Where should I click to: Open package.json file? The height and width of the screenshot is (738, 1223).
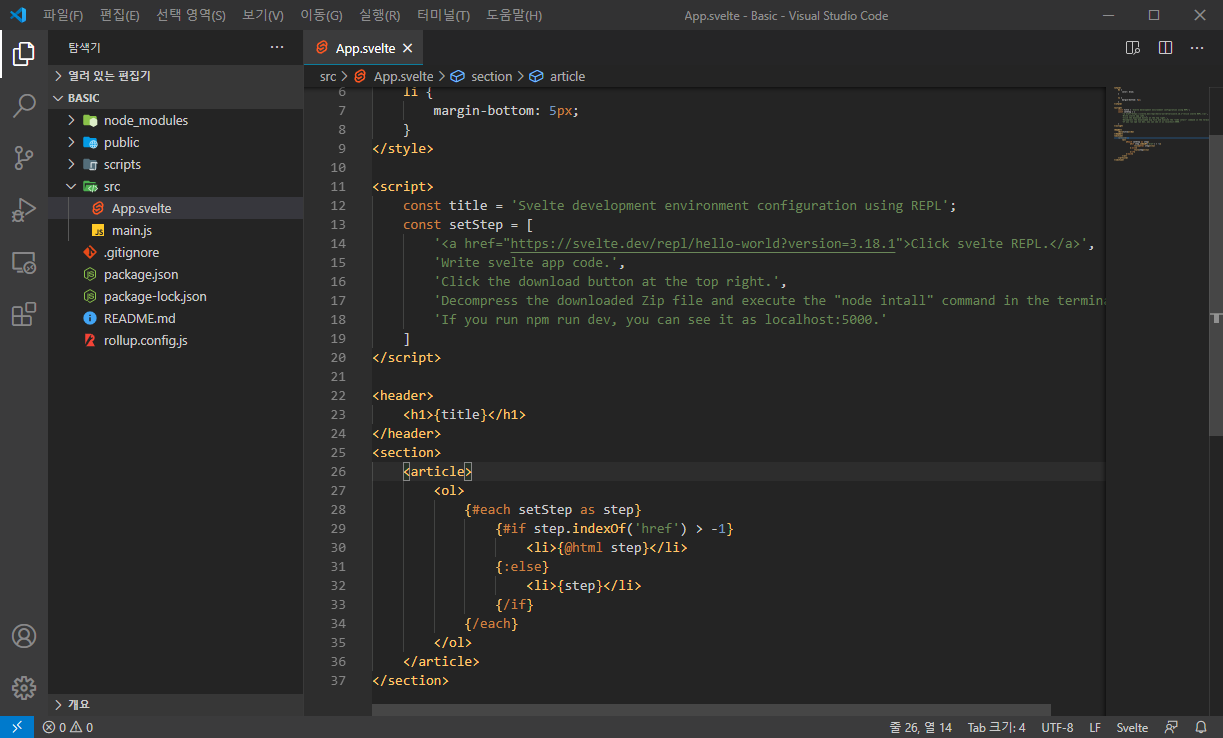click(175, 274)
